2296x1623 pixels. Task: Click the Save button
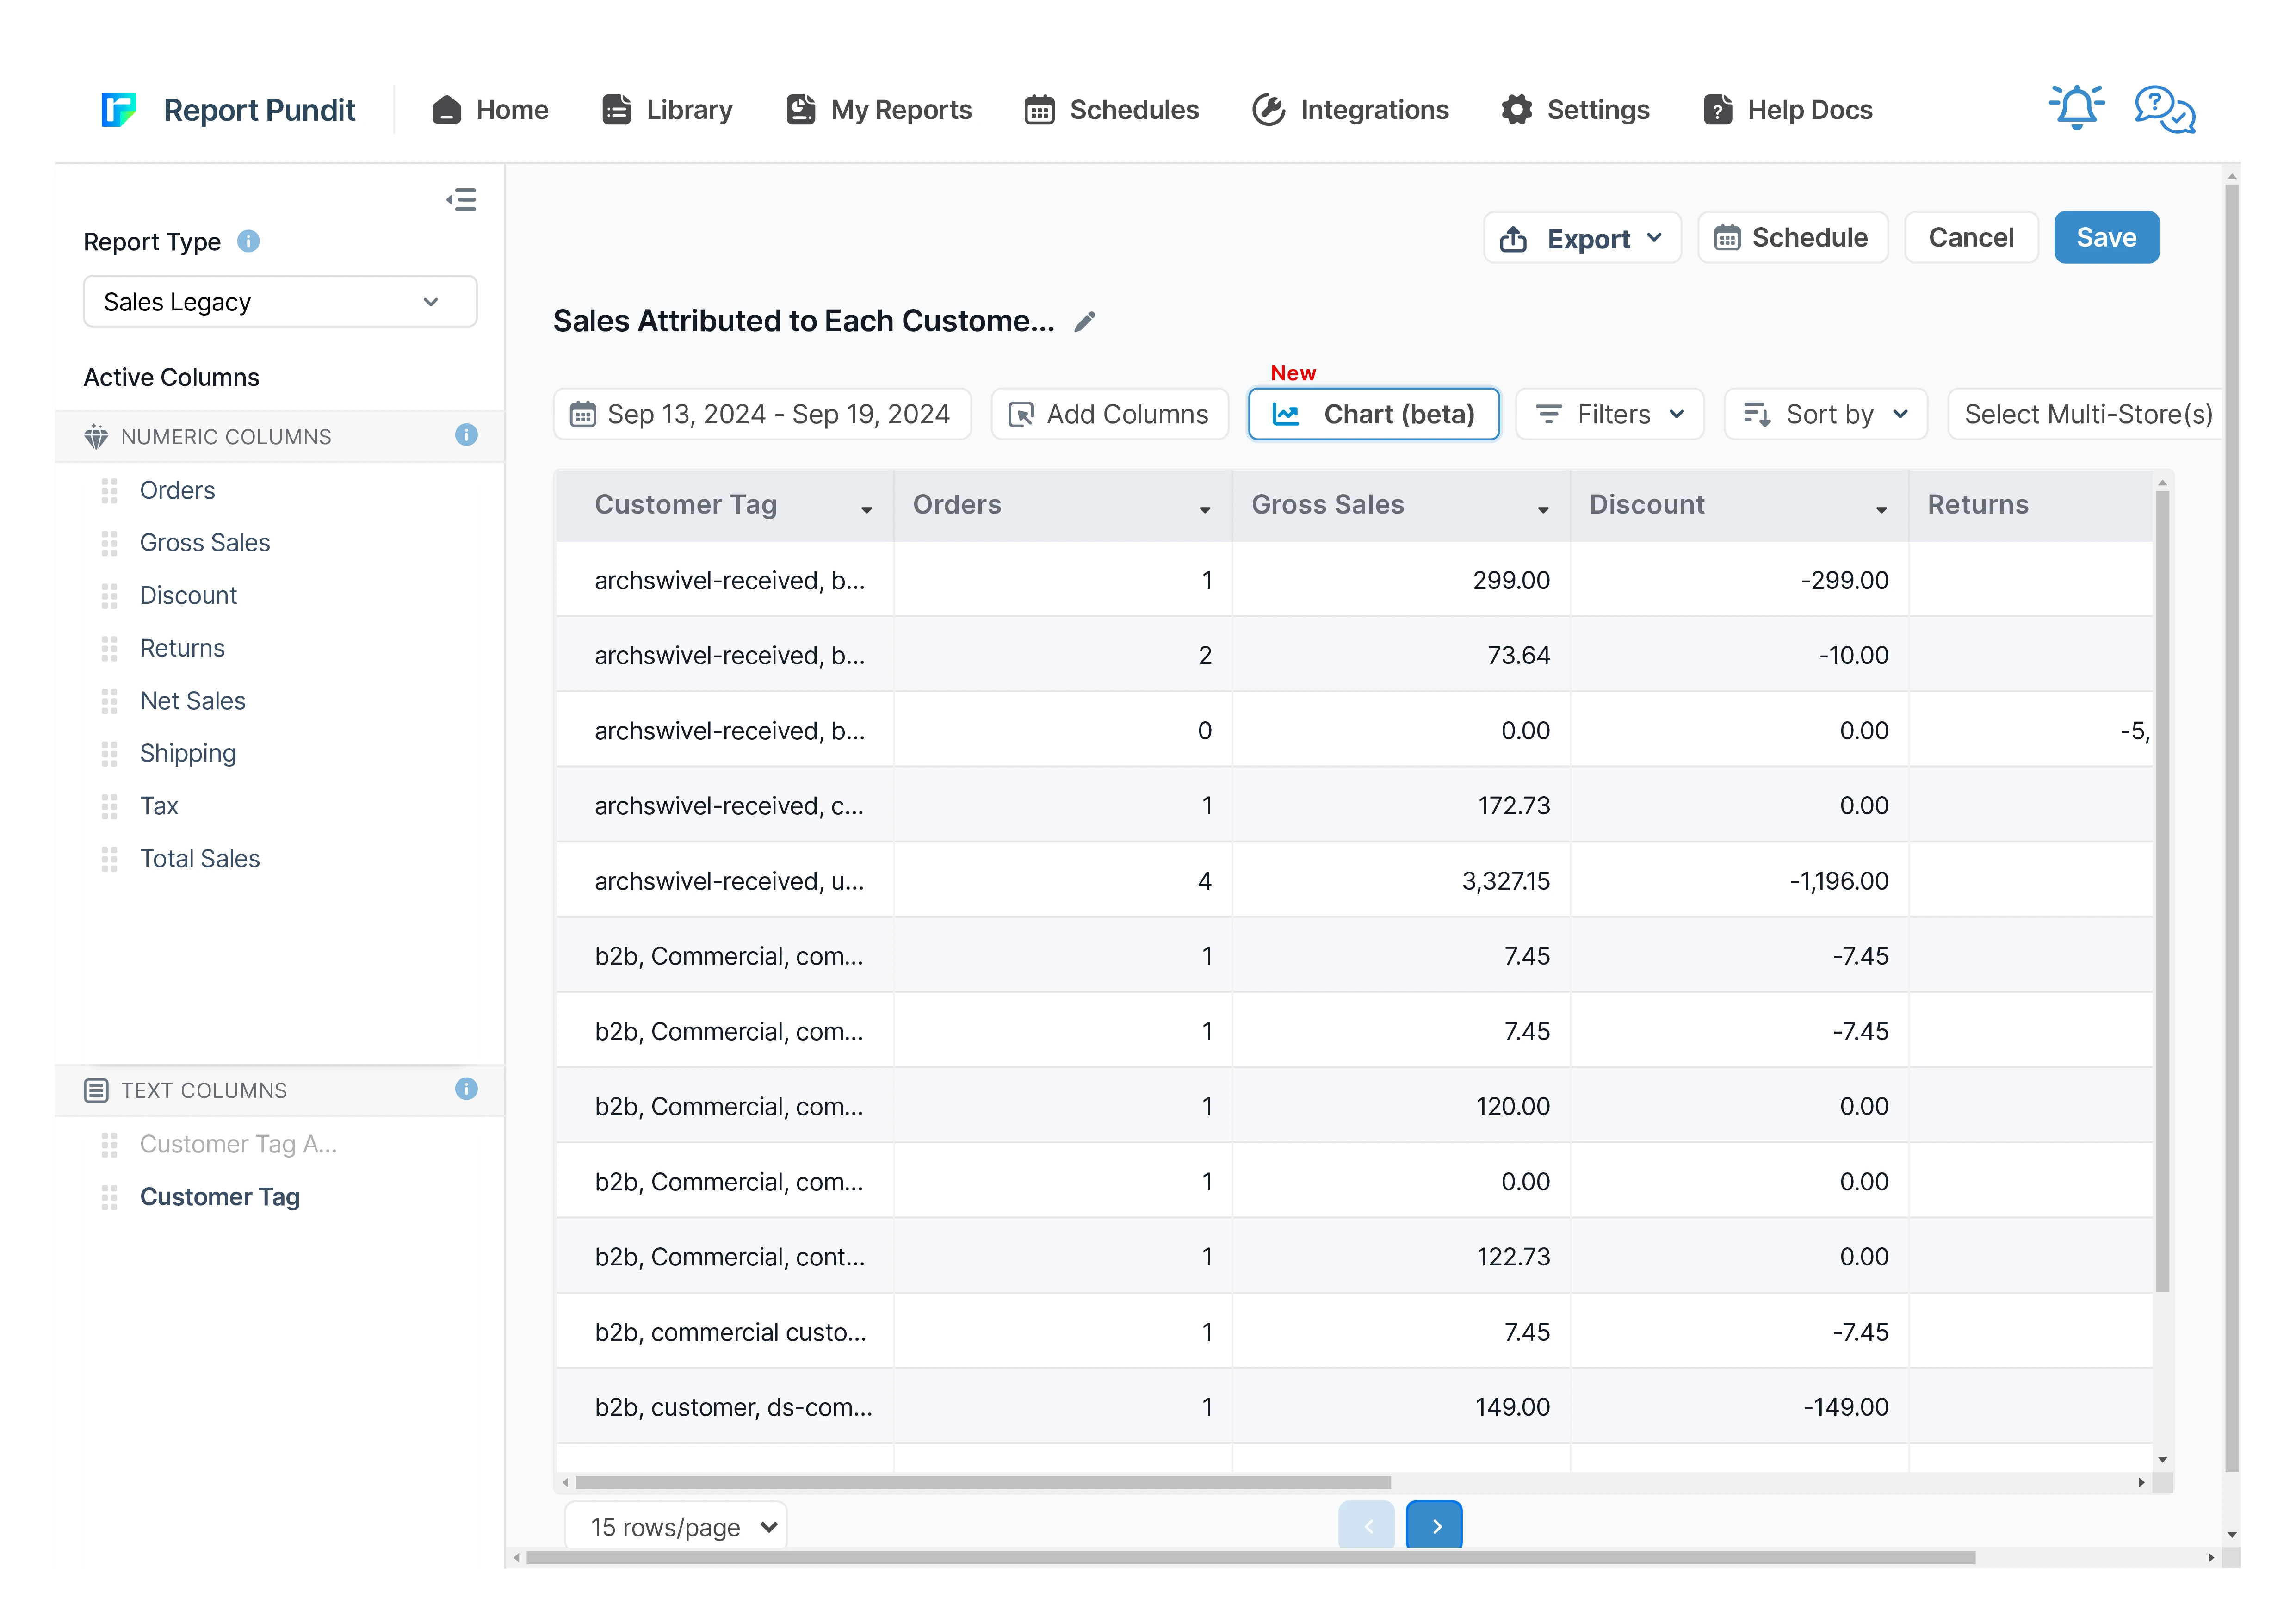(2106, 238)
